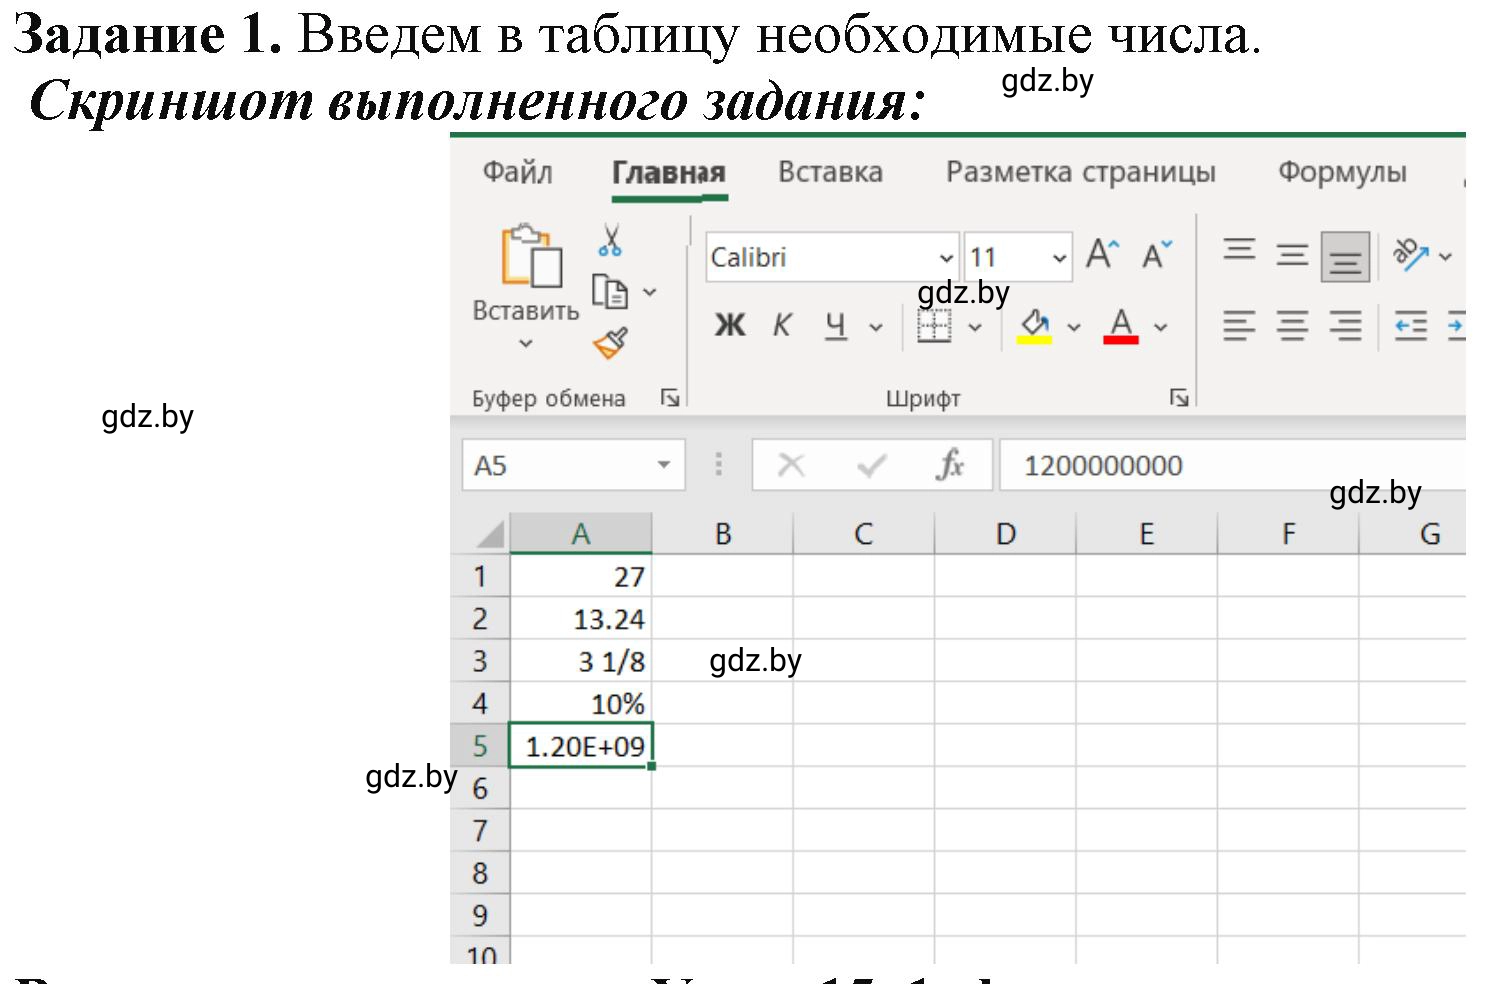Viewport: 1496px width, 984px height.
Task: Open underline style dropdown arrow
Action: coord(876,326)
